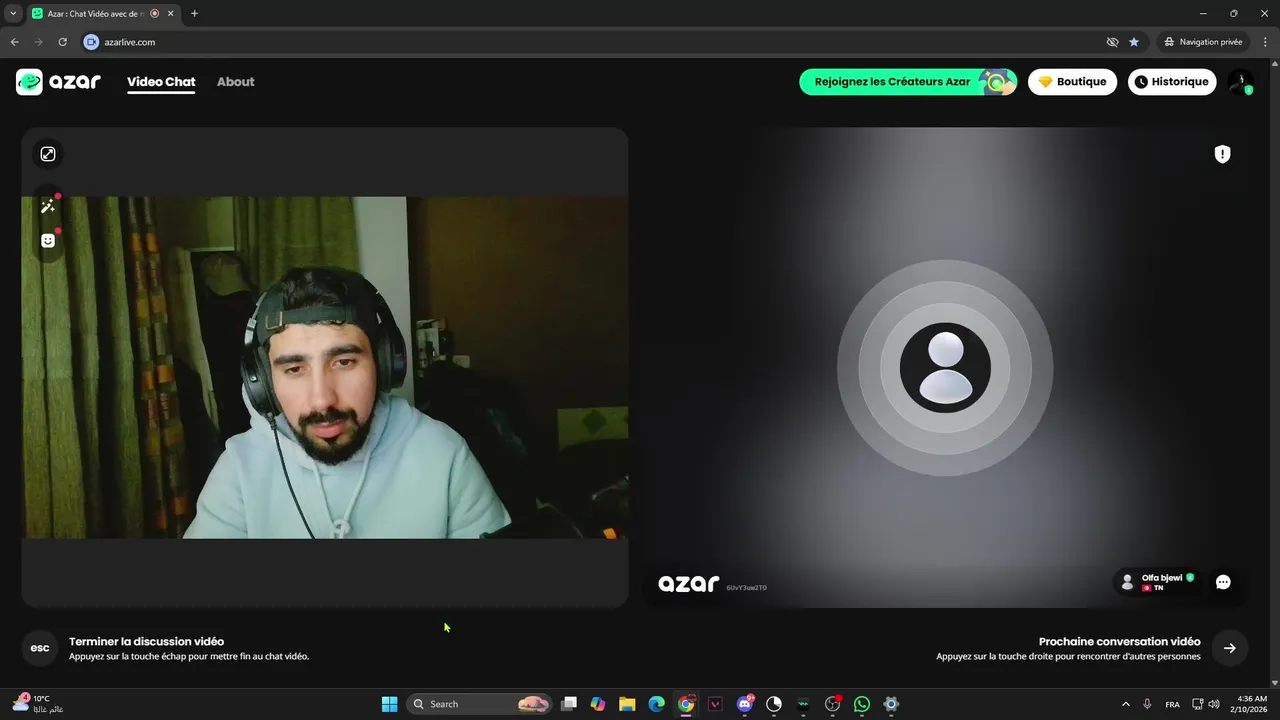This screenshot has width=1280, height=720.
Task: Open Chrome three-dot menu
Action: click(x=1265, y=42)
